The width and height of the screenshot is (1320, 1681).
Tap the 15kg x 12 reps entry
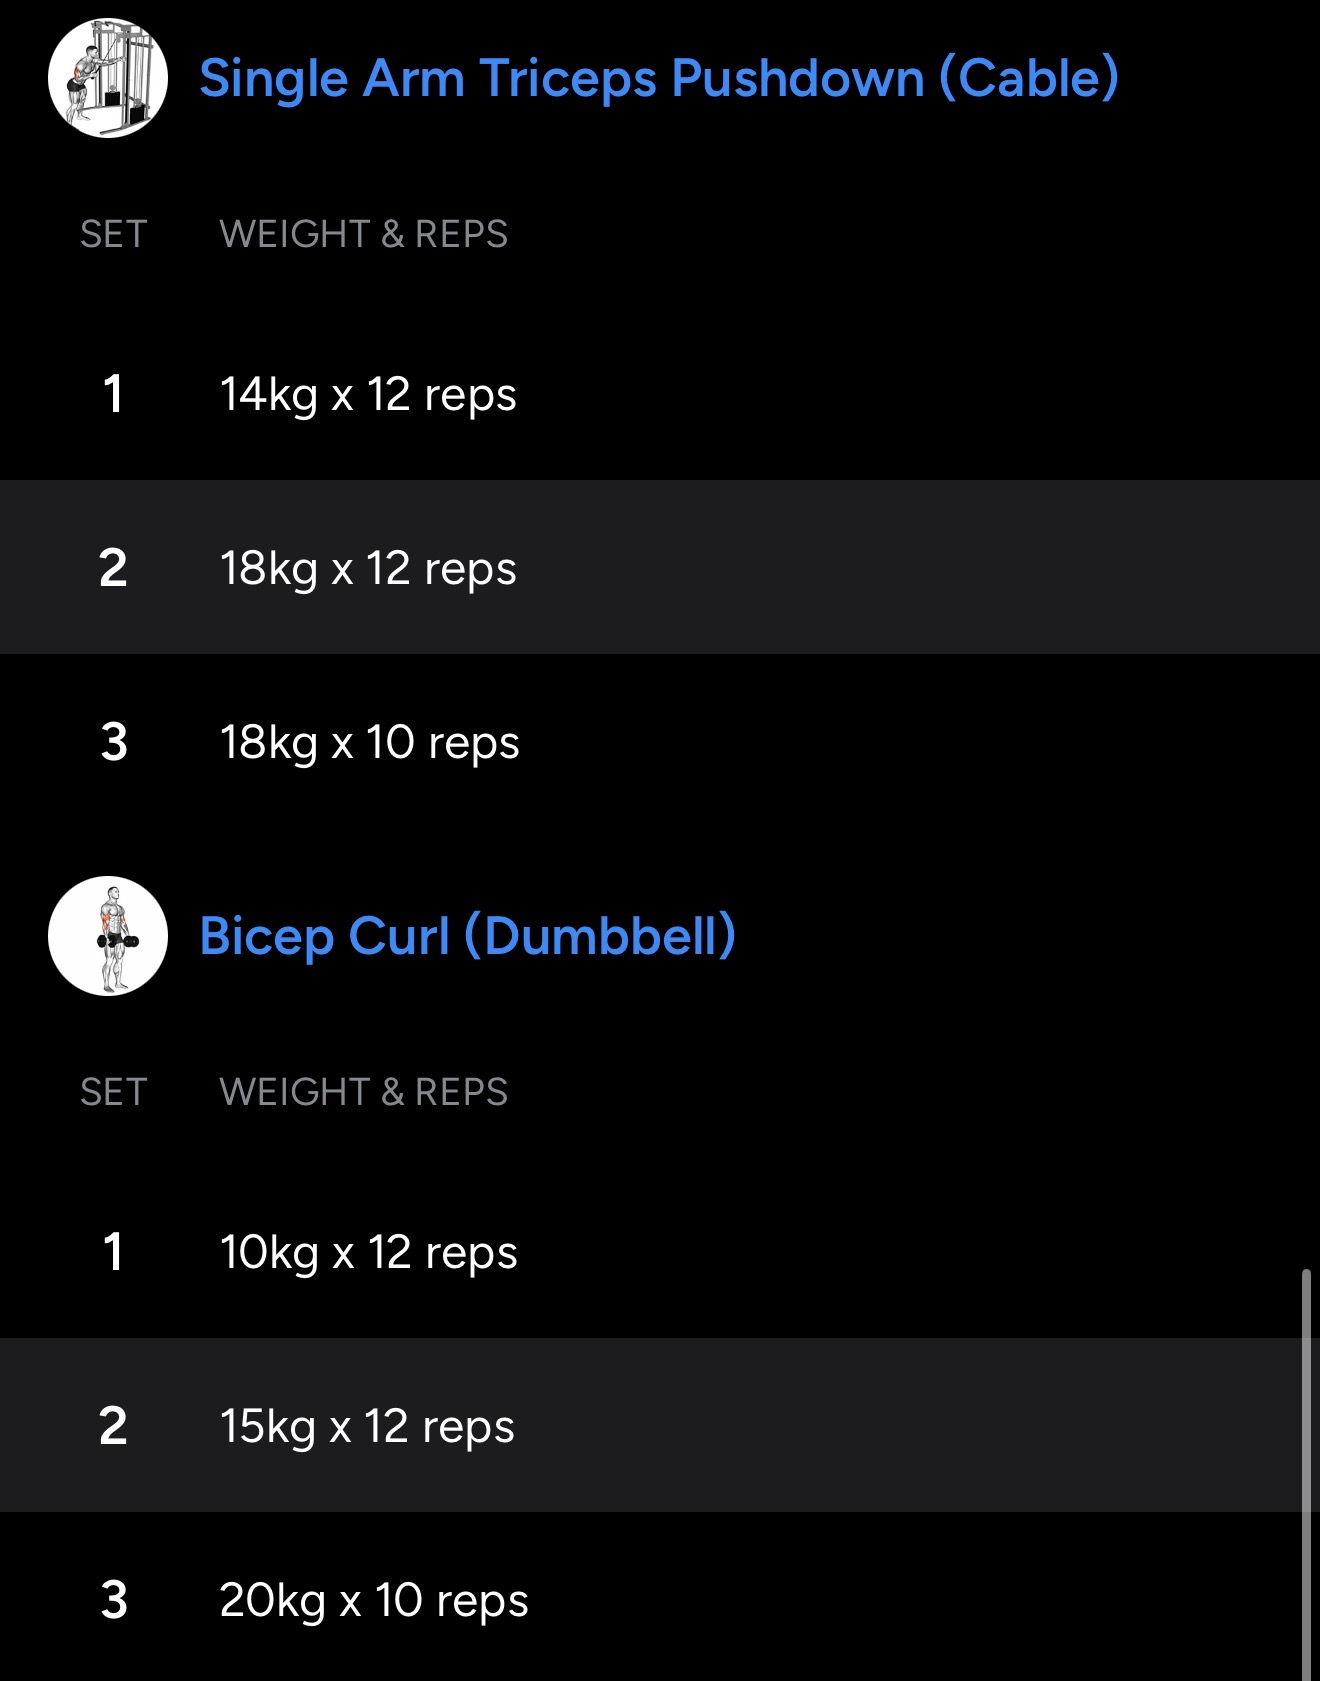(x=367, y=1426)
